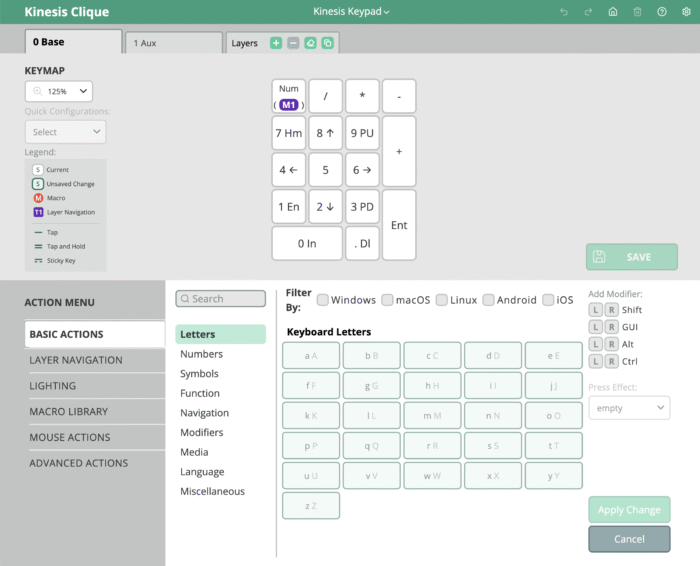Image resolution: width=700 pixels, height=566 pixels.
Task: Open the help question mark icon
Action: (662, 12)
